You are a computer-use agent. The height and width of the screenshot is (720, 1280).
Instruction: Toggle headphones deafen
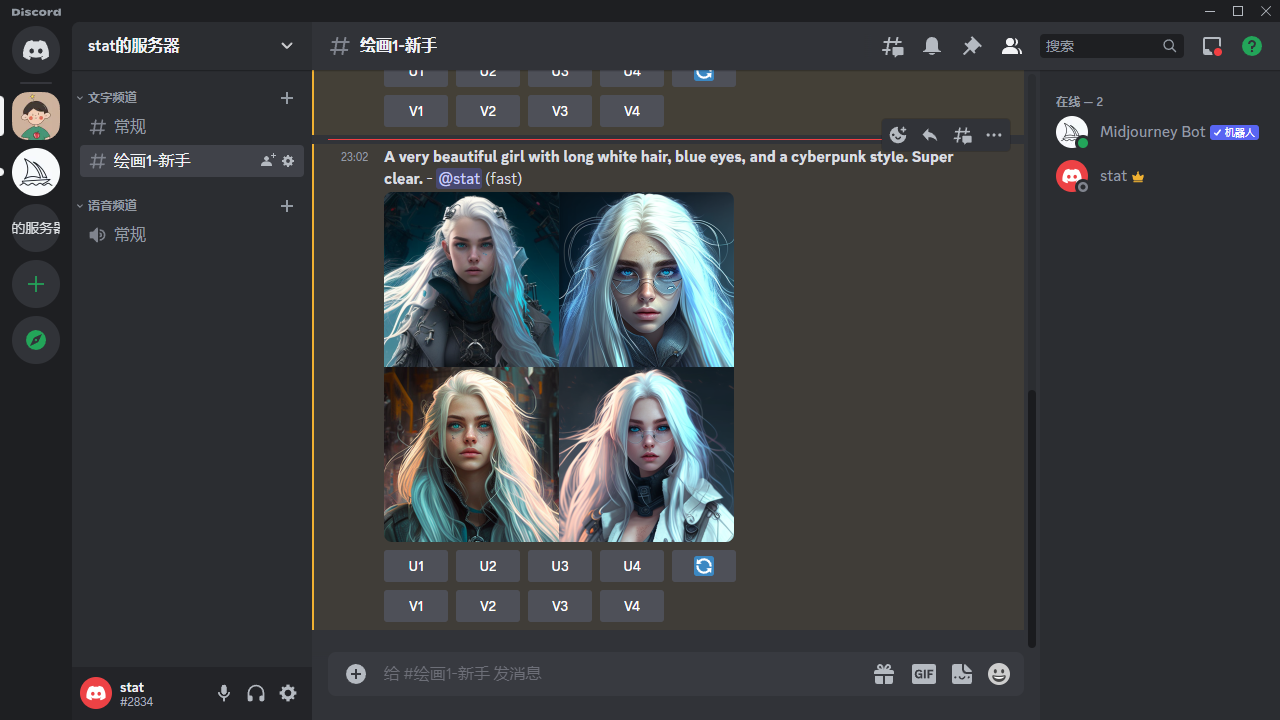256,693
